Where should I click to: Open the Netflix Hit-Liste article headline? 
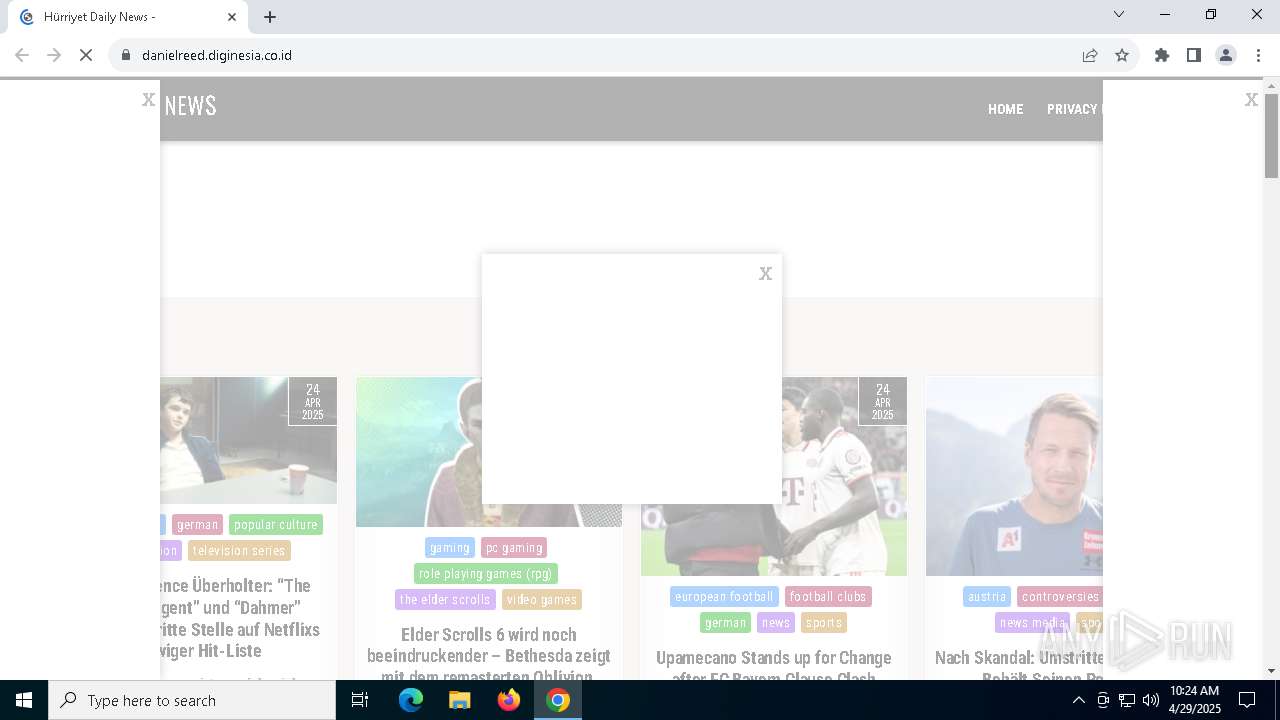pyautogui.click(x=240, y=618)
